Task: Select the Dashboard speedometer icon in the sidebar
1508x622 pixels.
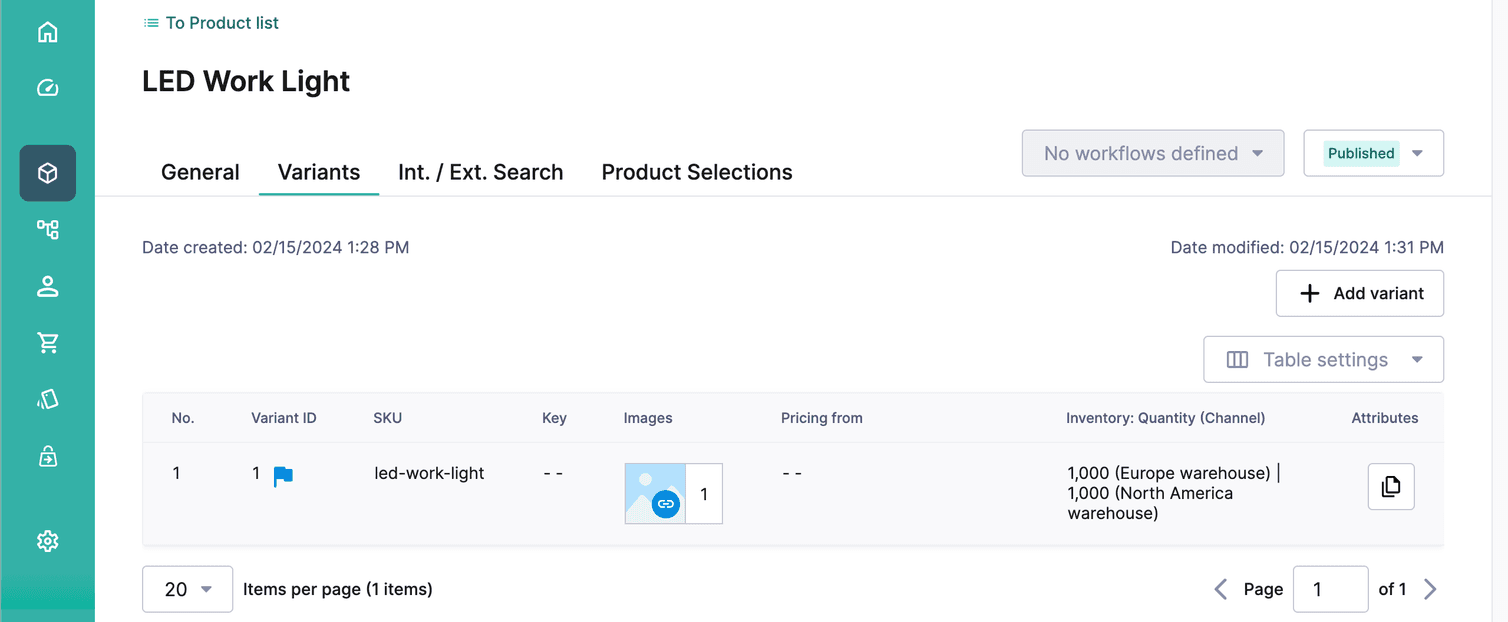Action: coord(47,88)
